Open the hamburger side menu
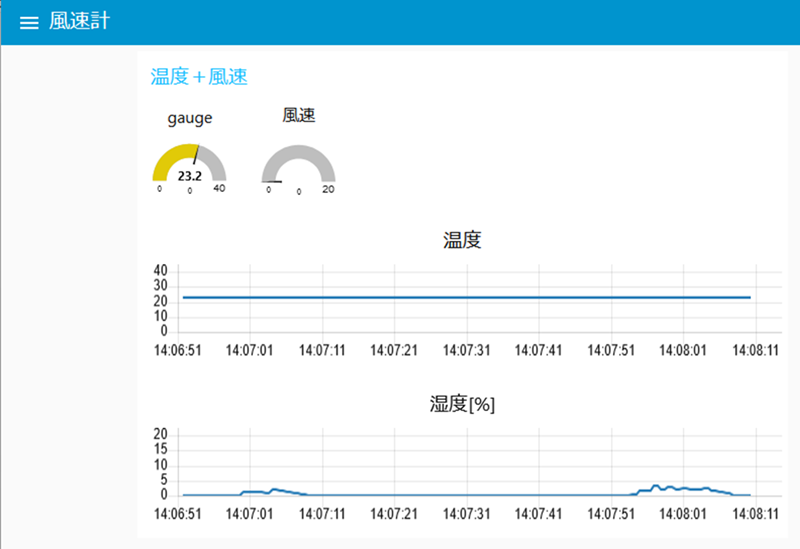Image resolution: width=800 pixels, height=549 pixels. coord(29,22)
